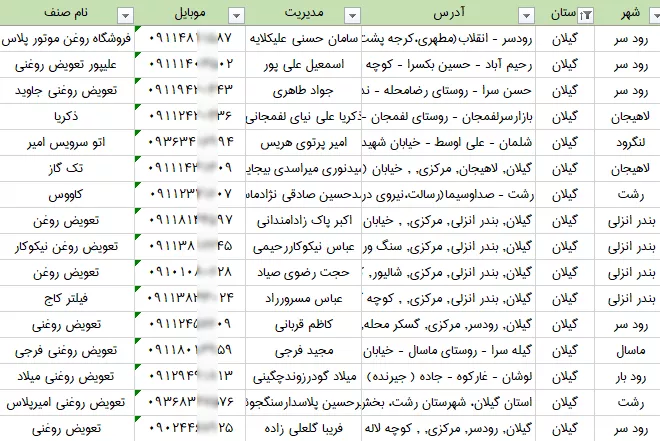
Task: Select the manager cell حجت رضوی صیاد
Action: [303, 273]
